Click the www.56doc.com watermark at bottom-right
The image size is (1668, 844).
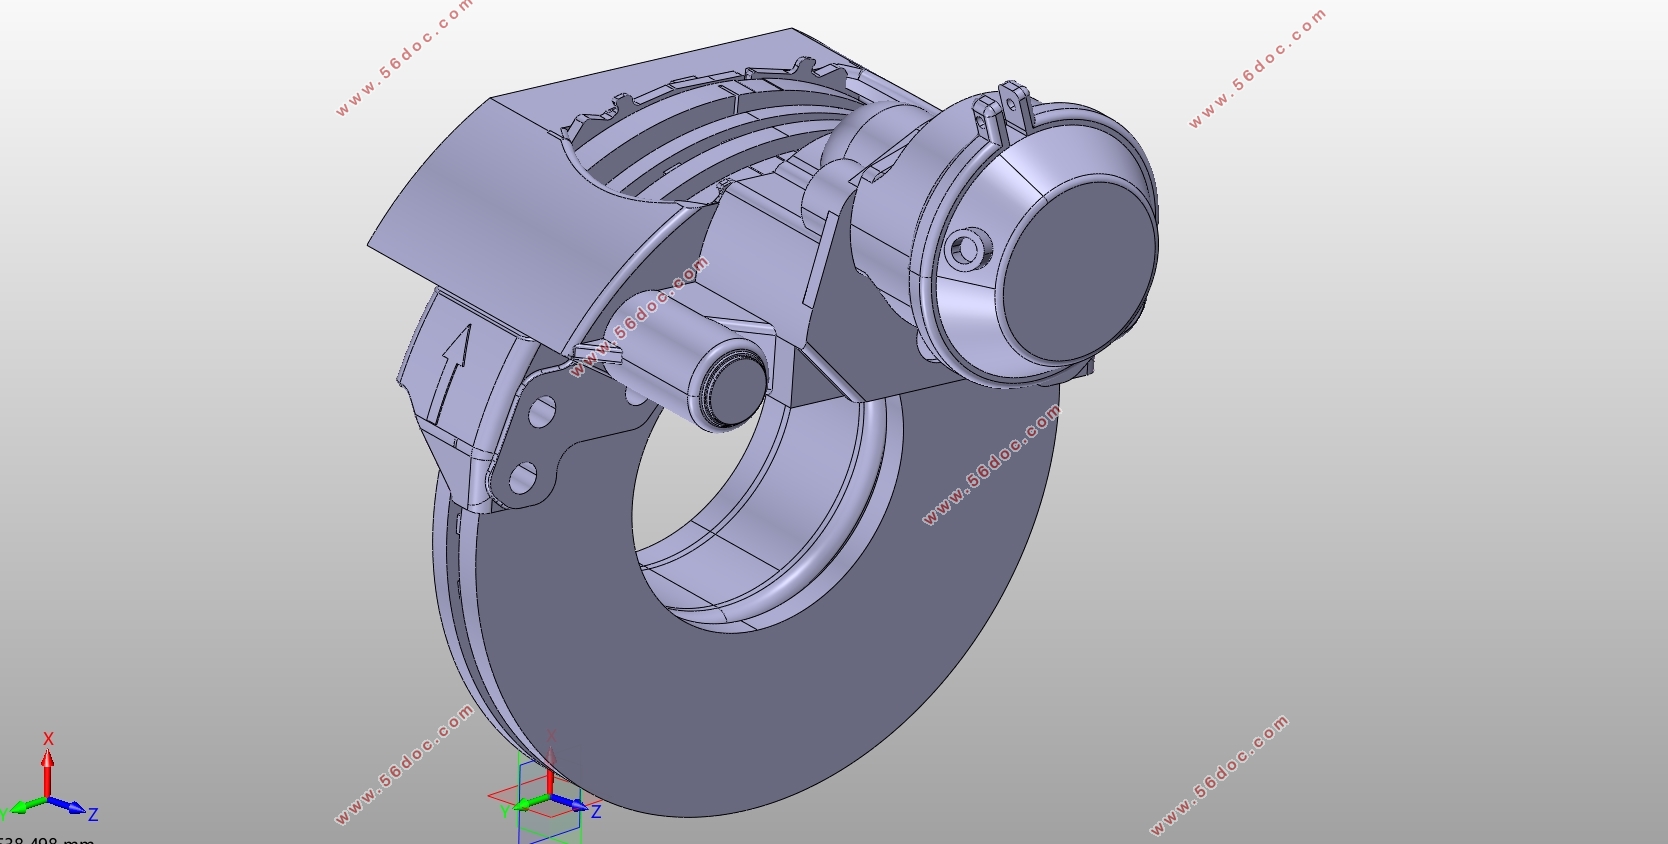1219,776
